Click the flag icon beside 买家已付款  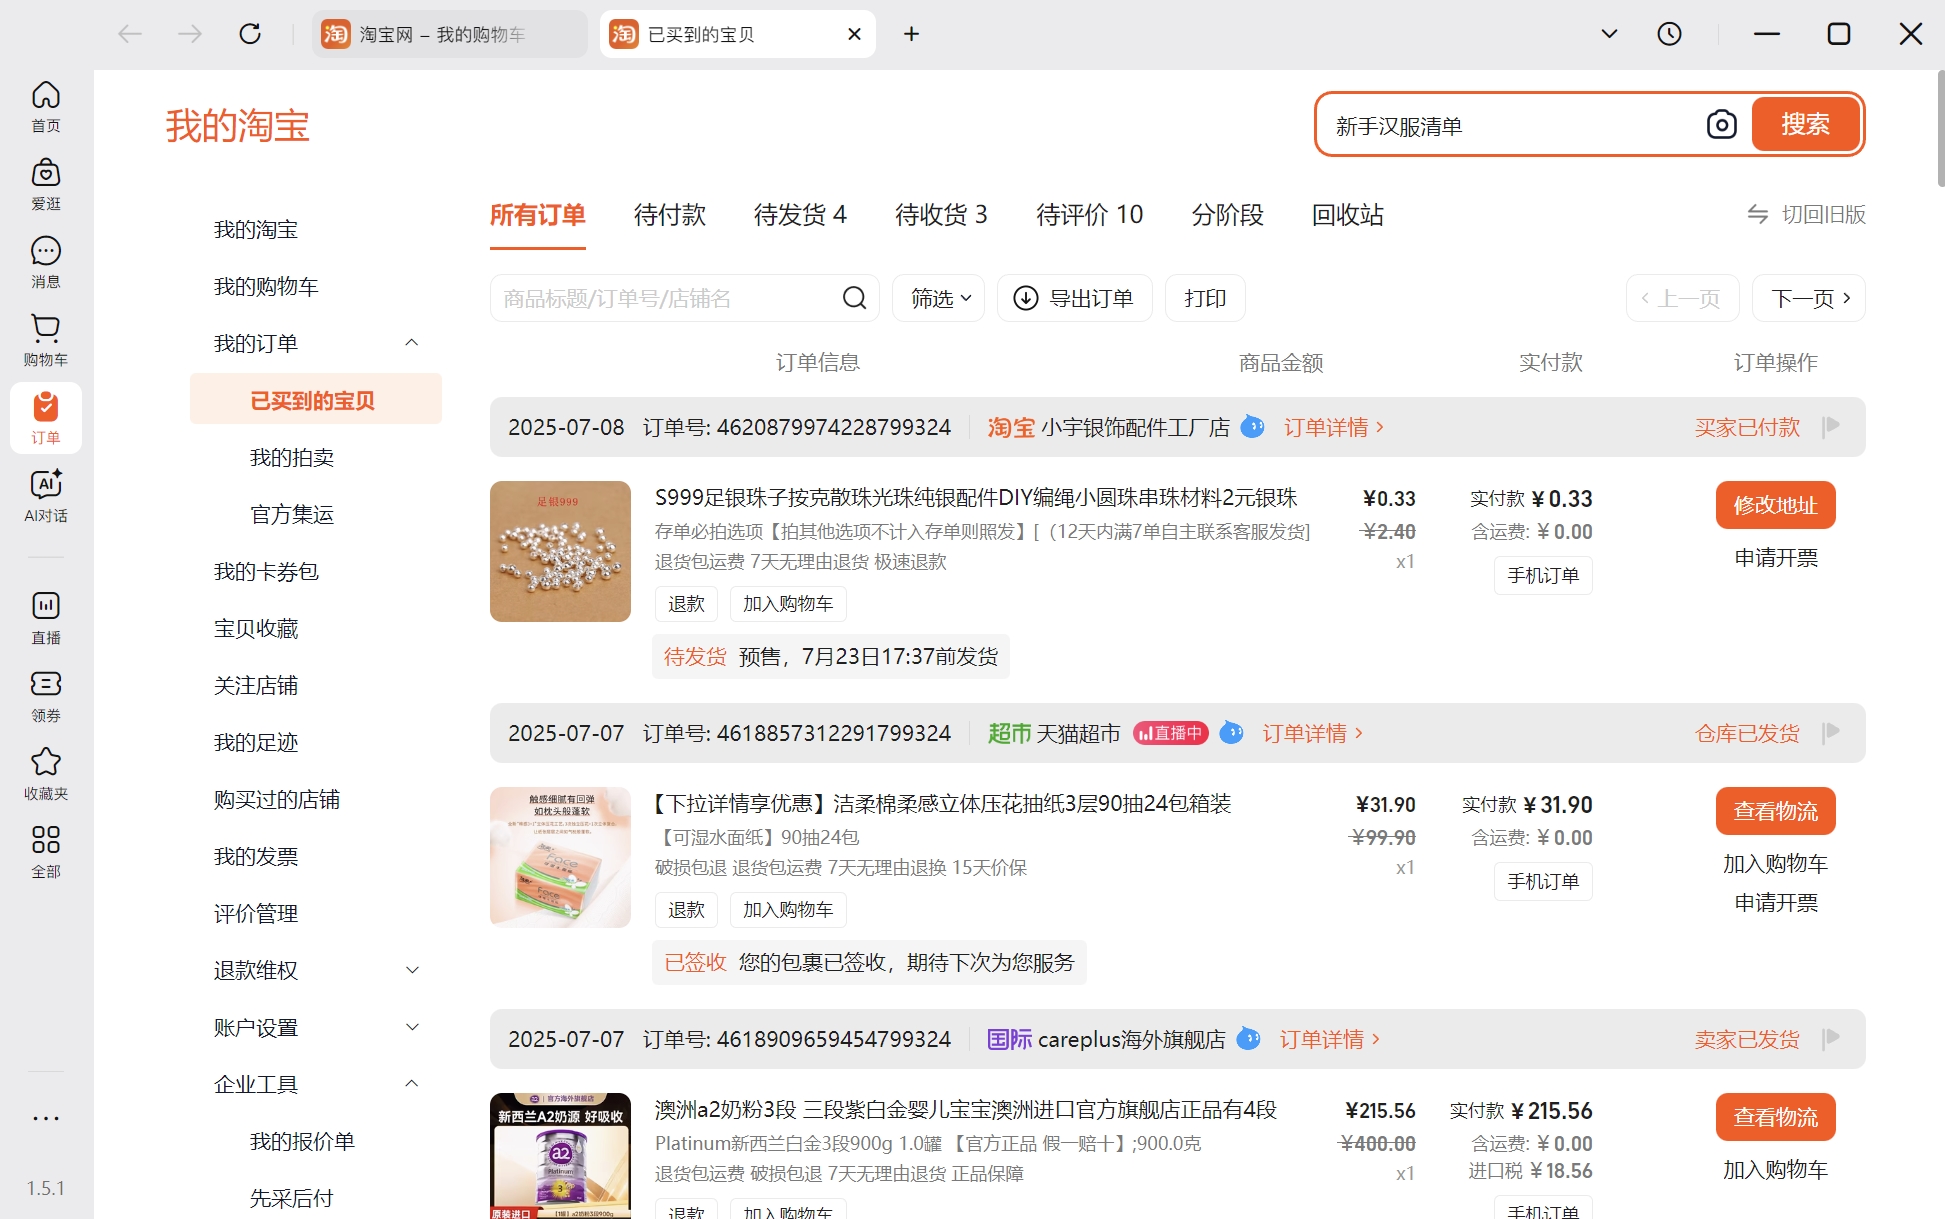(x=1833, y=424)
